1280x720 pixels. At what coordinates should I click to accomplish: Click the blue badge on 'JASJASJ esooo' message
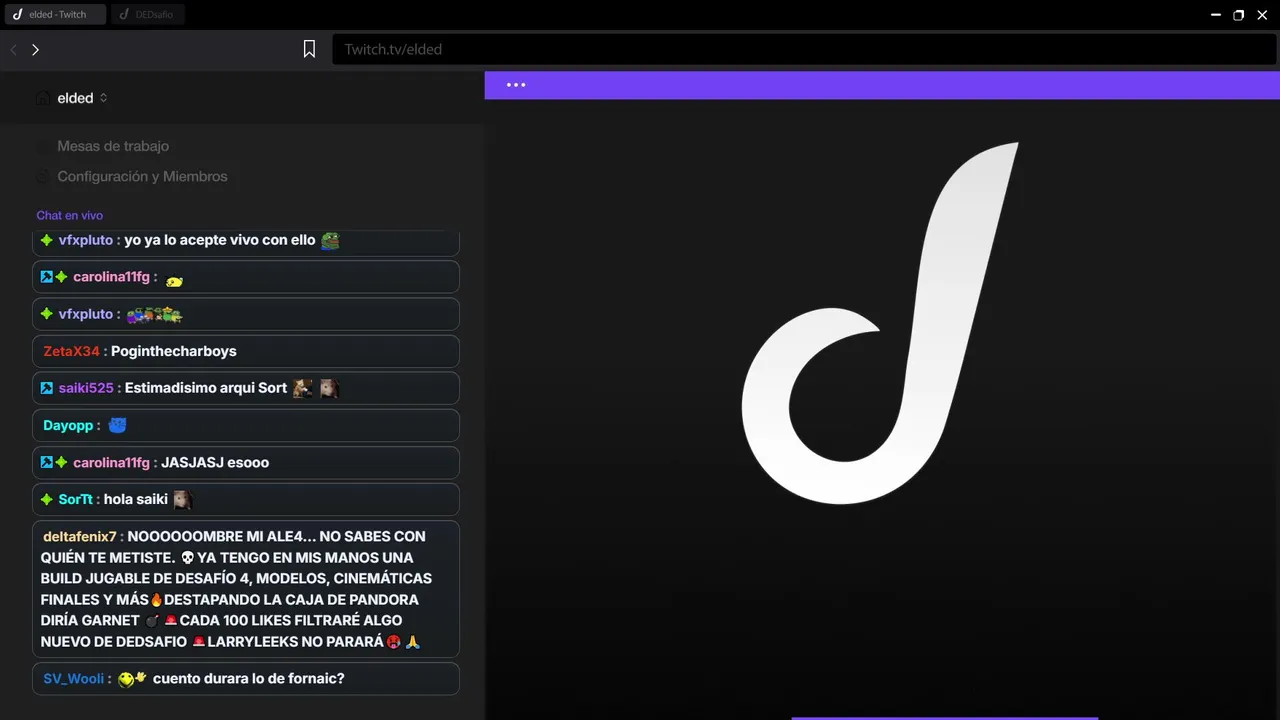click(46, 462)
